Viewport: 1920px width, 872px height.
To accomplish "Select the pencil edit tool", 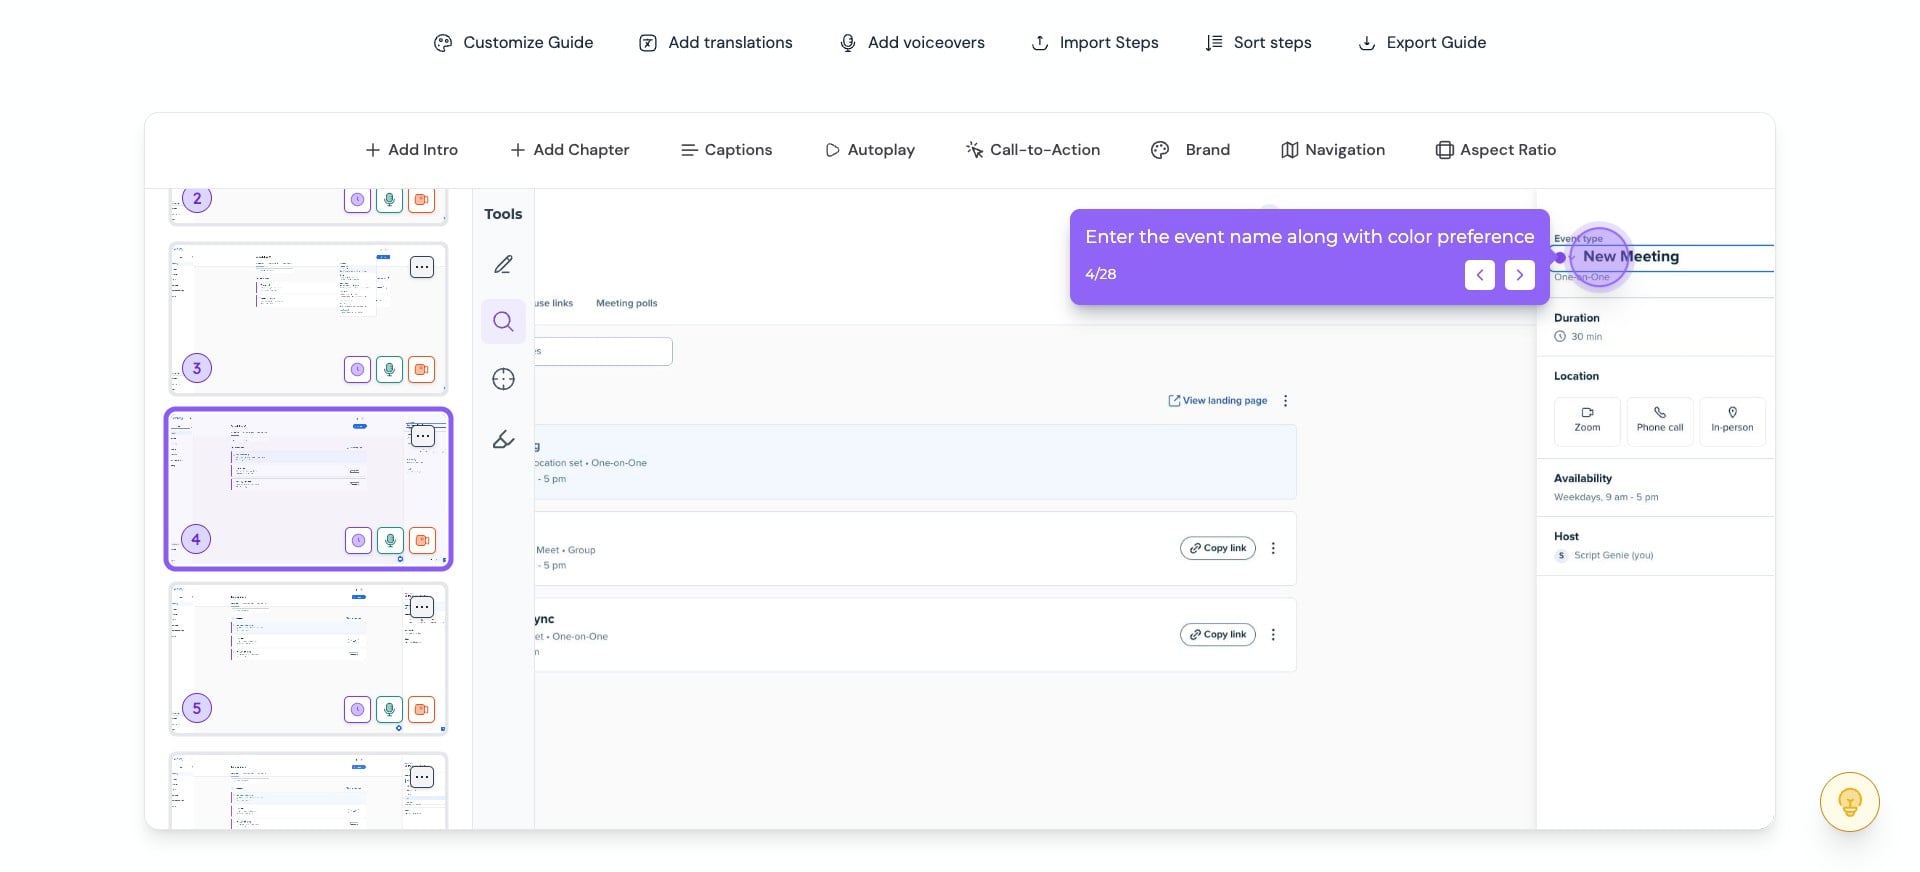I will 503,265.
